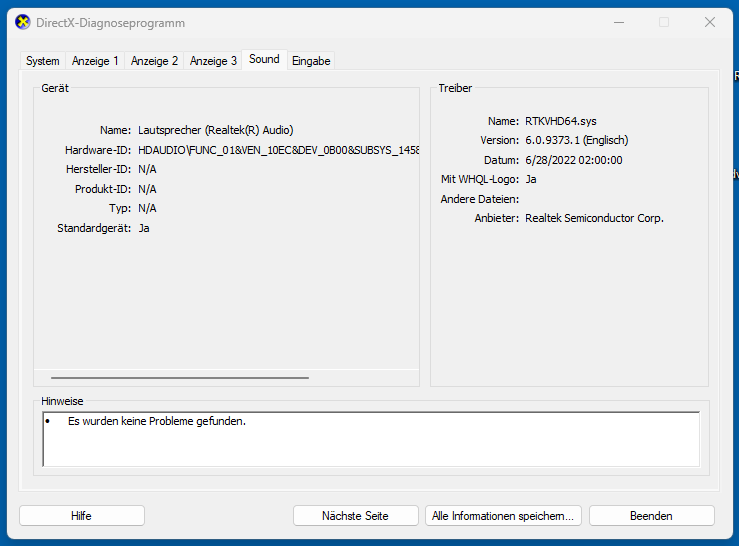Click the Mit WHQL-Logo value Ja
The image size is (739, 546).
point(531,179)
